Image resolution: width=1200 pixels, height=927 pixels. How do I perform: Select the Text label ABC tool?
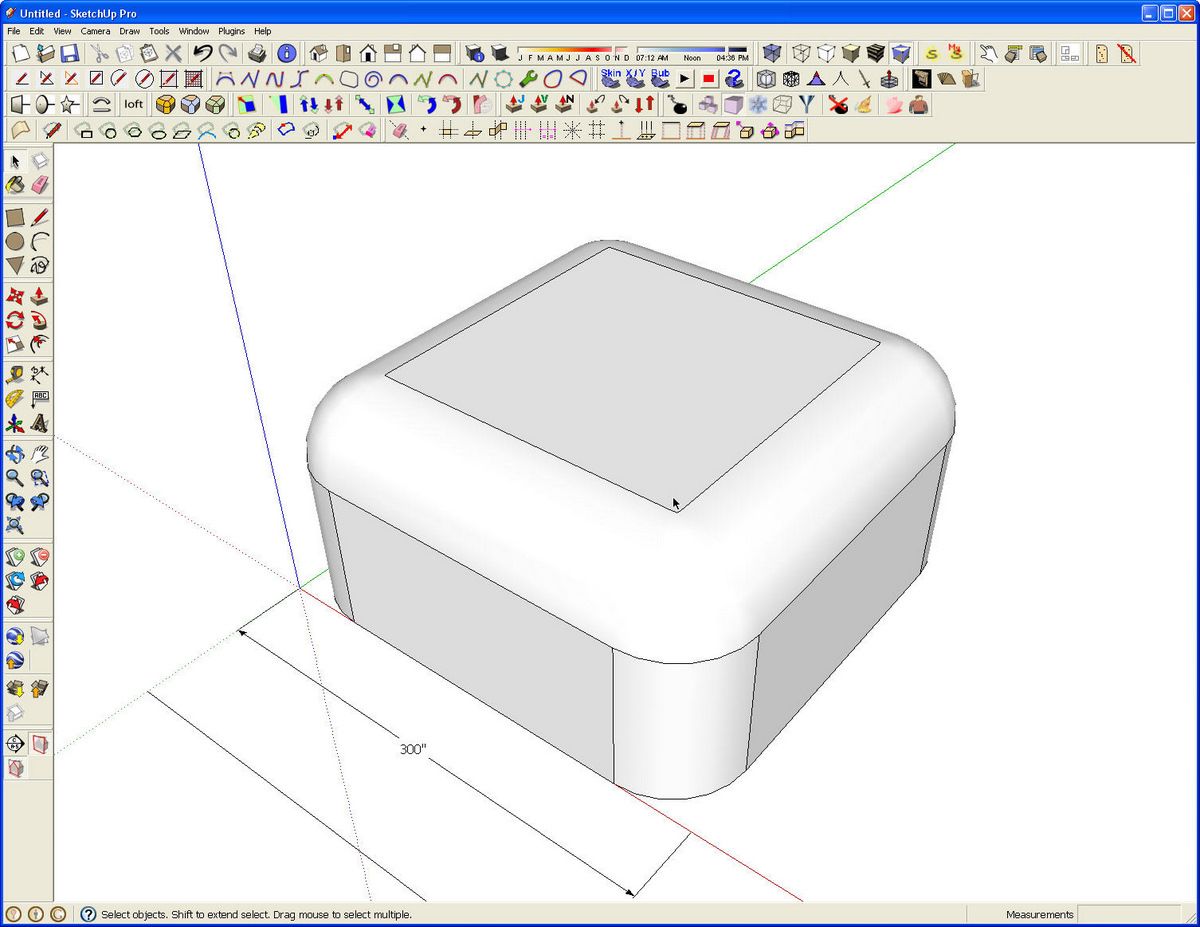coord(40,399)
